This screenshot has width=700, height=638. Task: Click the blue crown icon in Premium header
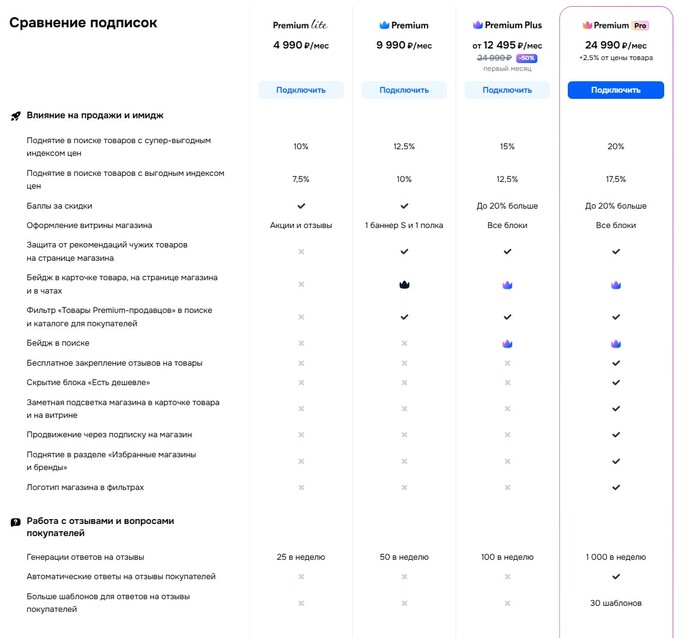coord(385,25)
